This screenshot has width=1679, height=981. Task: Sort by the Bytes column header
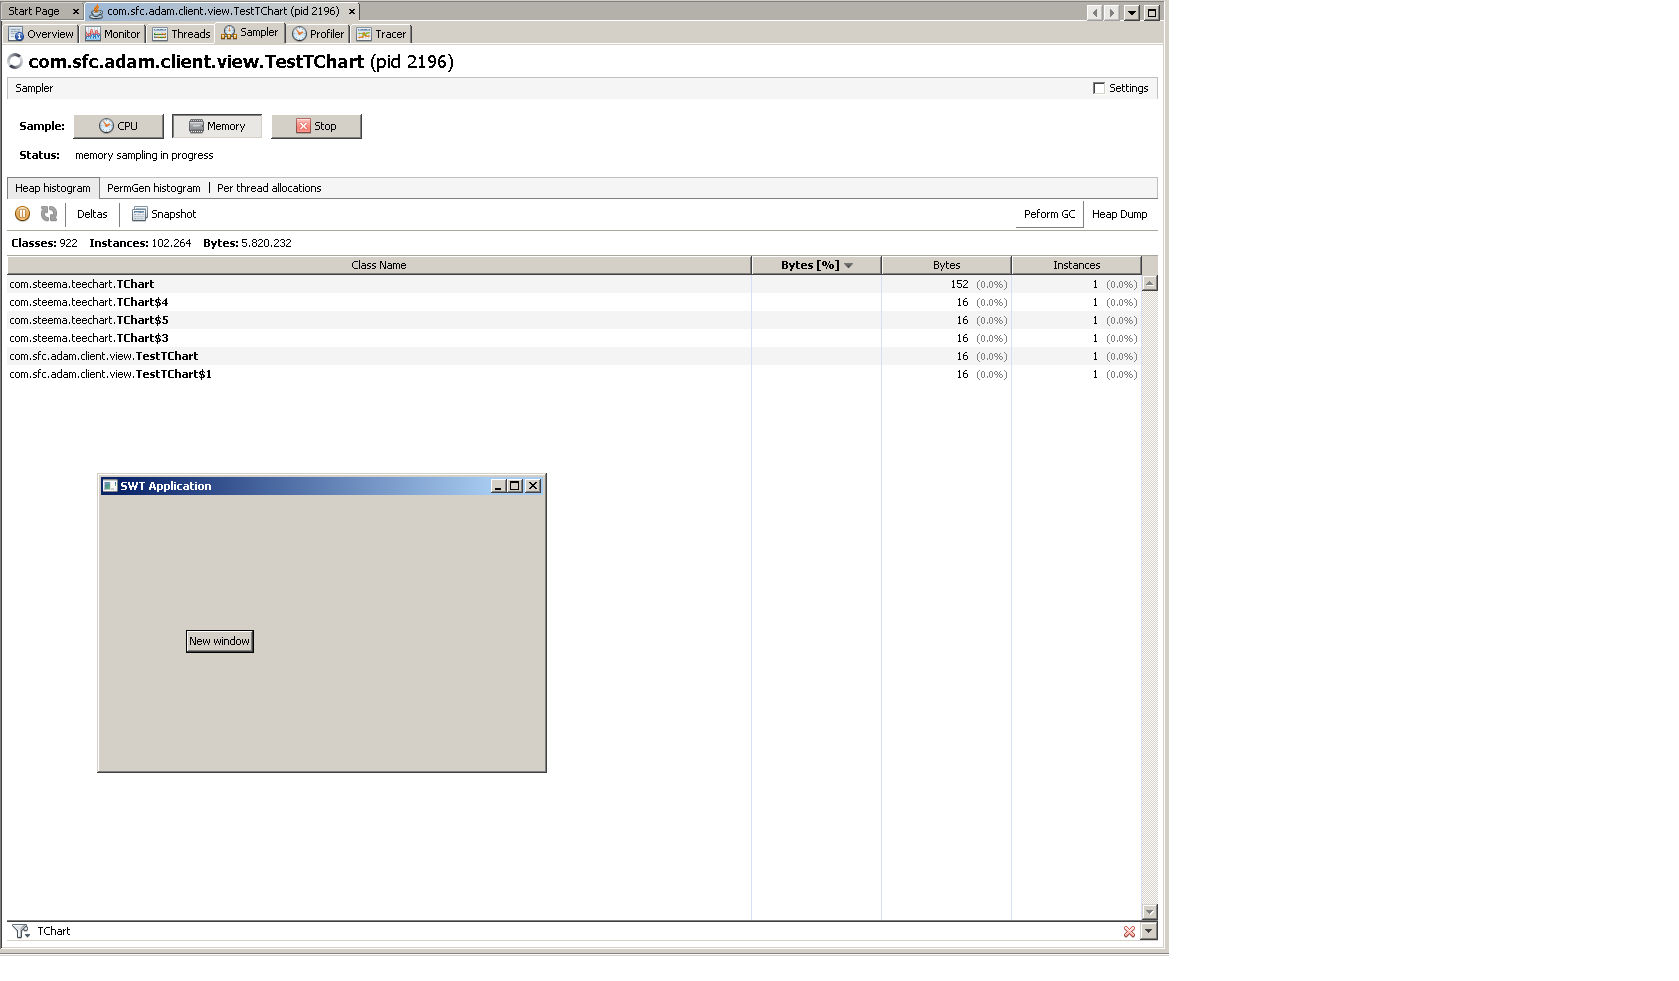(946, 265)
